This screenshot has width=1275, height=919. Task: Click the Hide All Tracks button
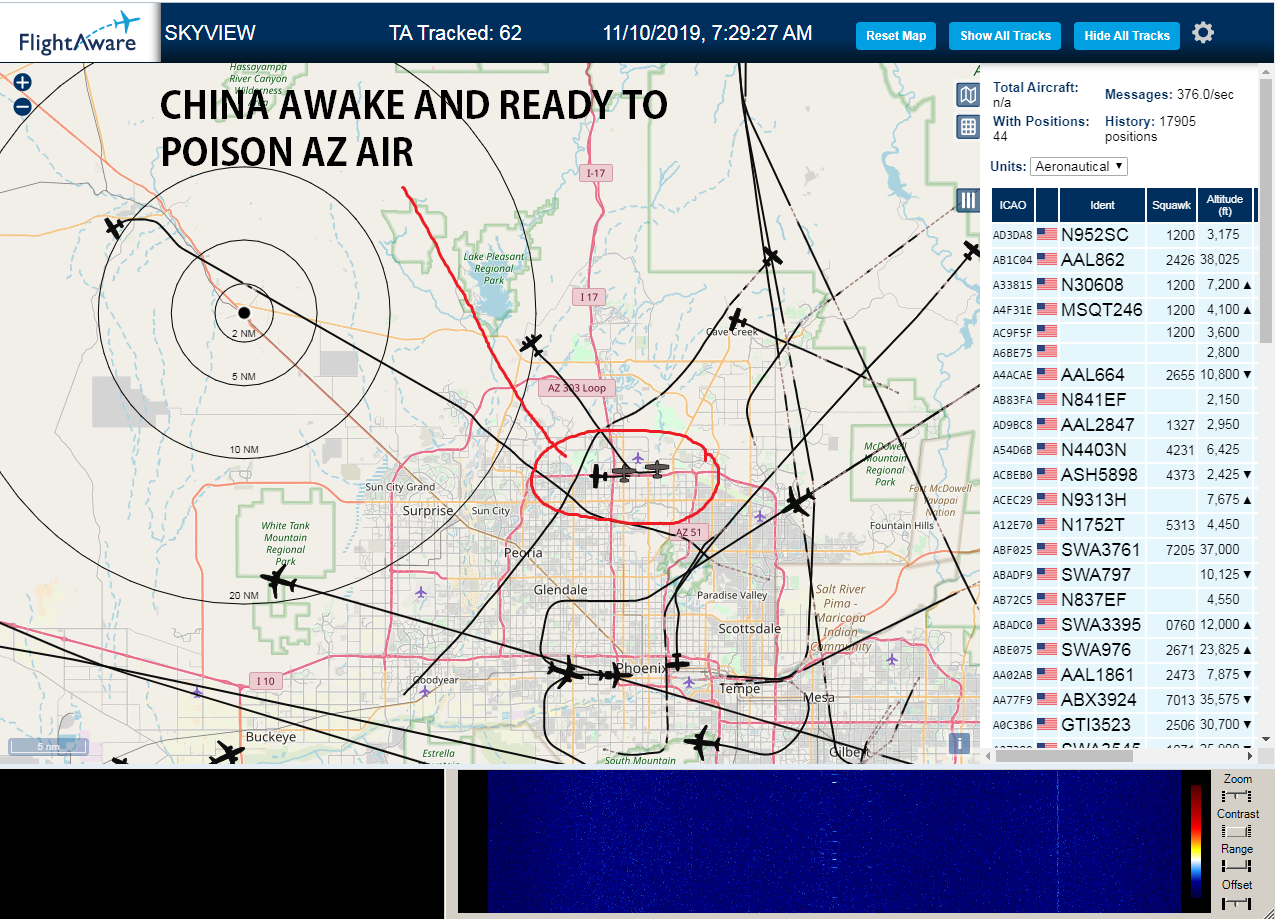(x=1127, y=36)
